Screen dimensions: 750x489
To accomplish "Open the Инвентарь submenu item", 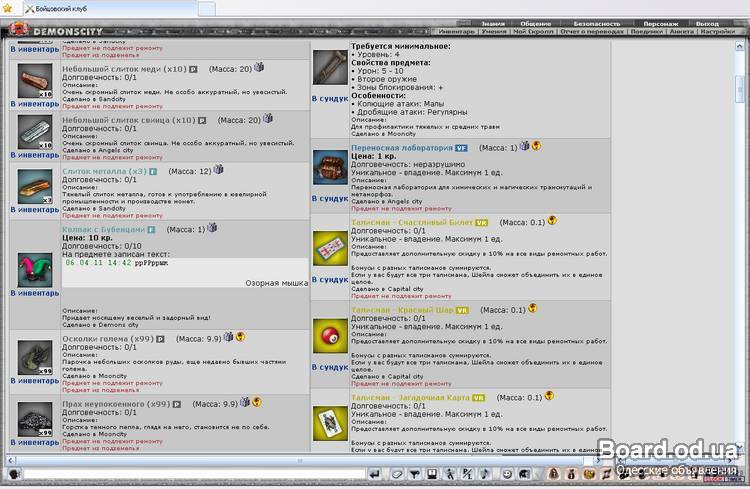I will point(456,32).
